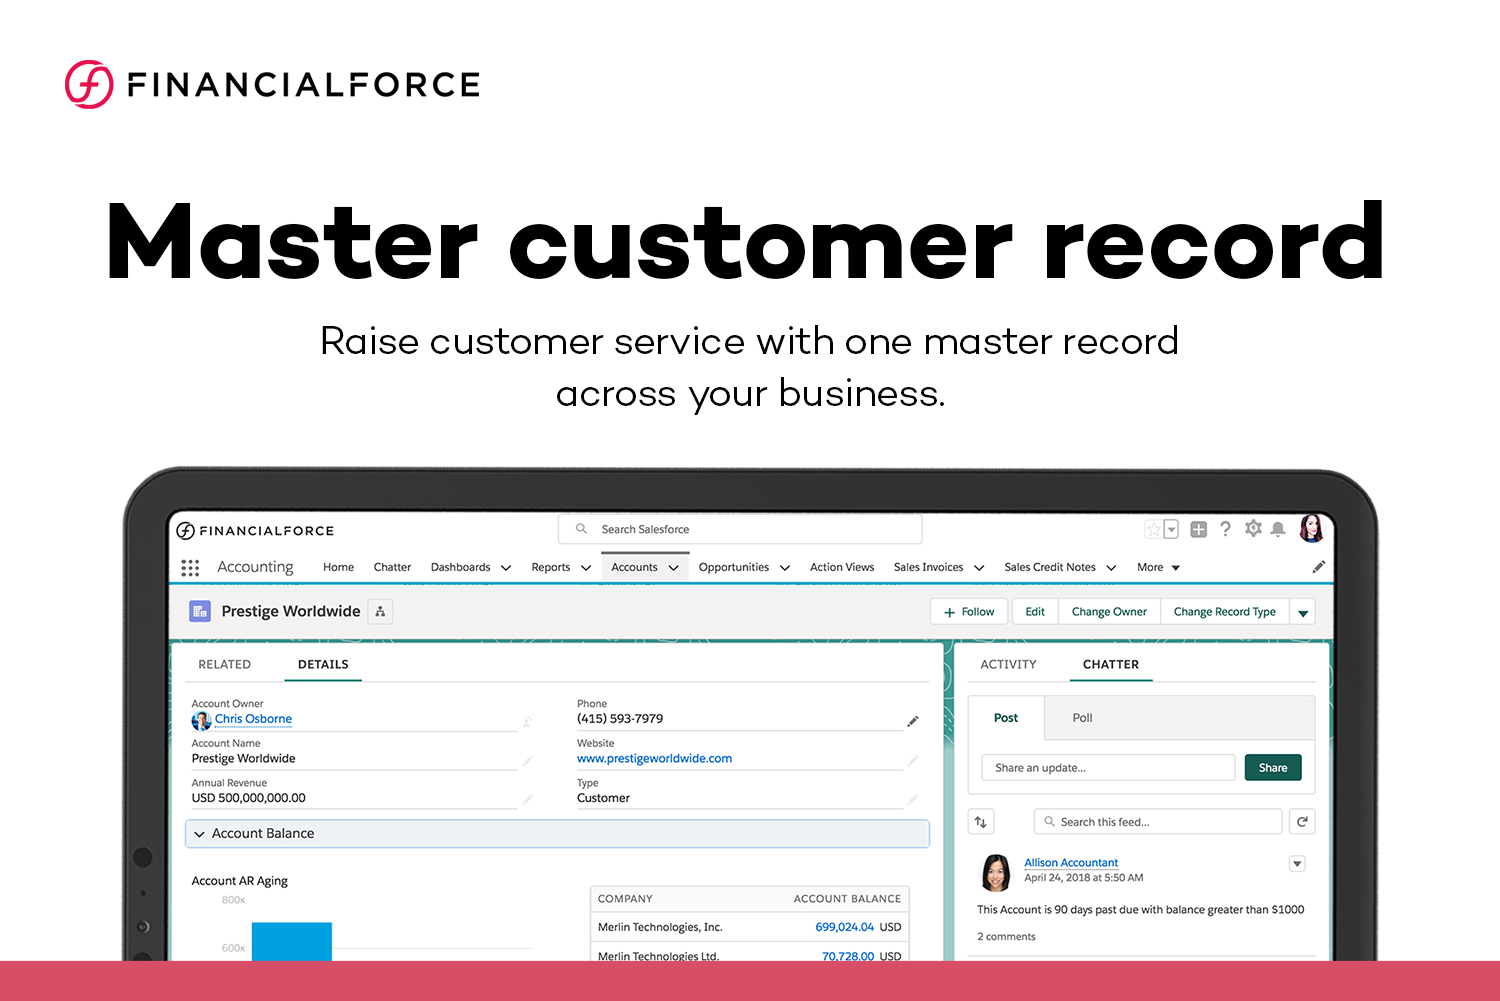1500x1001 pixels.
Task: Open the Salesforce app launcher waffle icon
Action: click(x=190, y=567)
